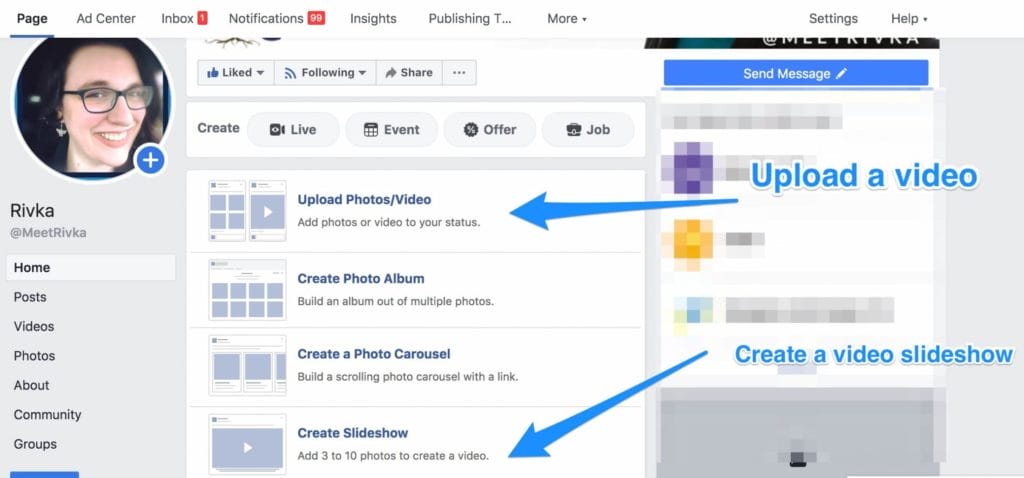Click the Create Photo Album grid icon
The width and height of the screenshot is (1024, 478).
[x=247, y=290]
